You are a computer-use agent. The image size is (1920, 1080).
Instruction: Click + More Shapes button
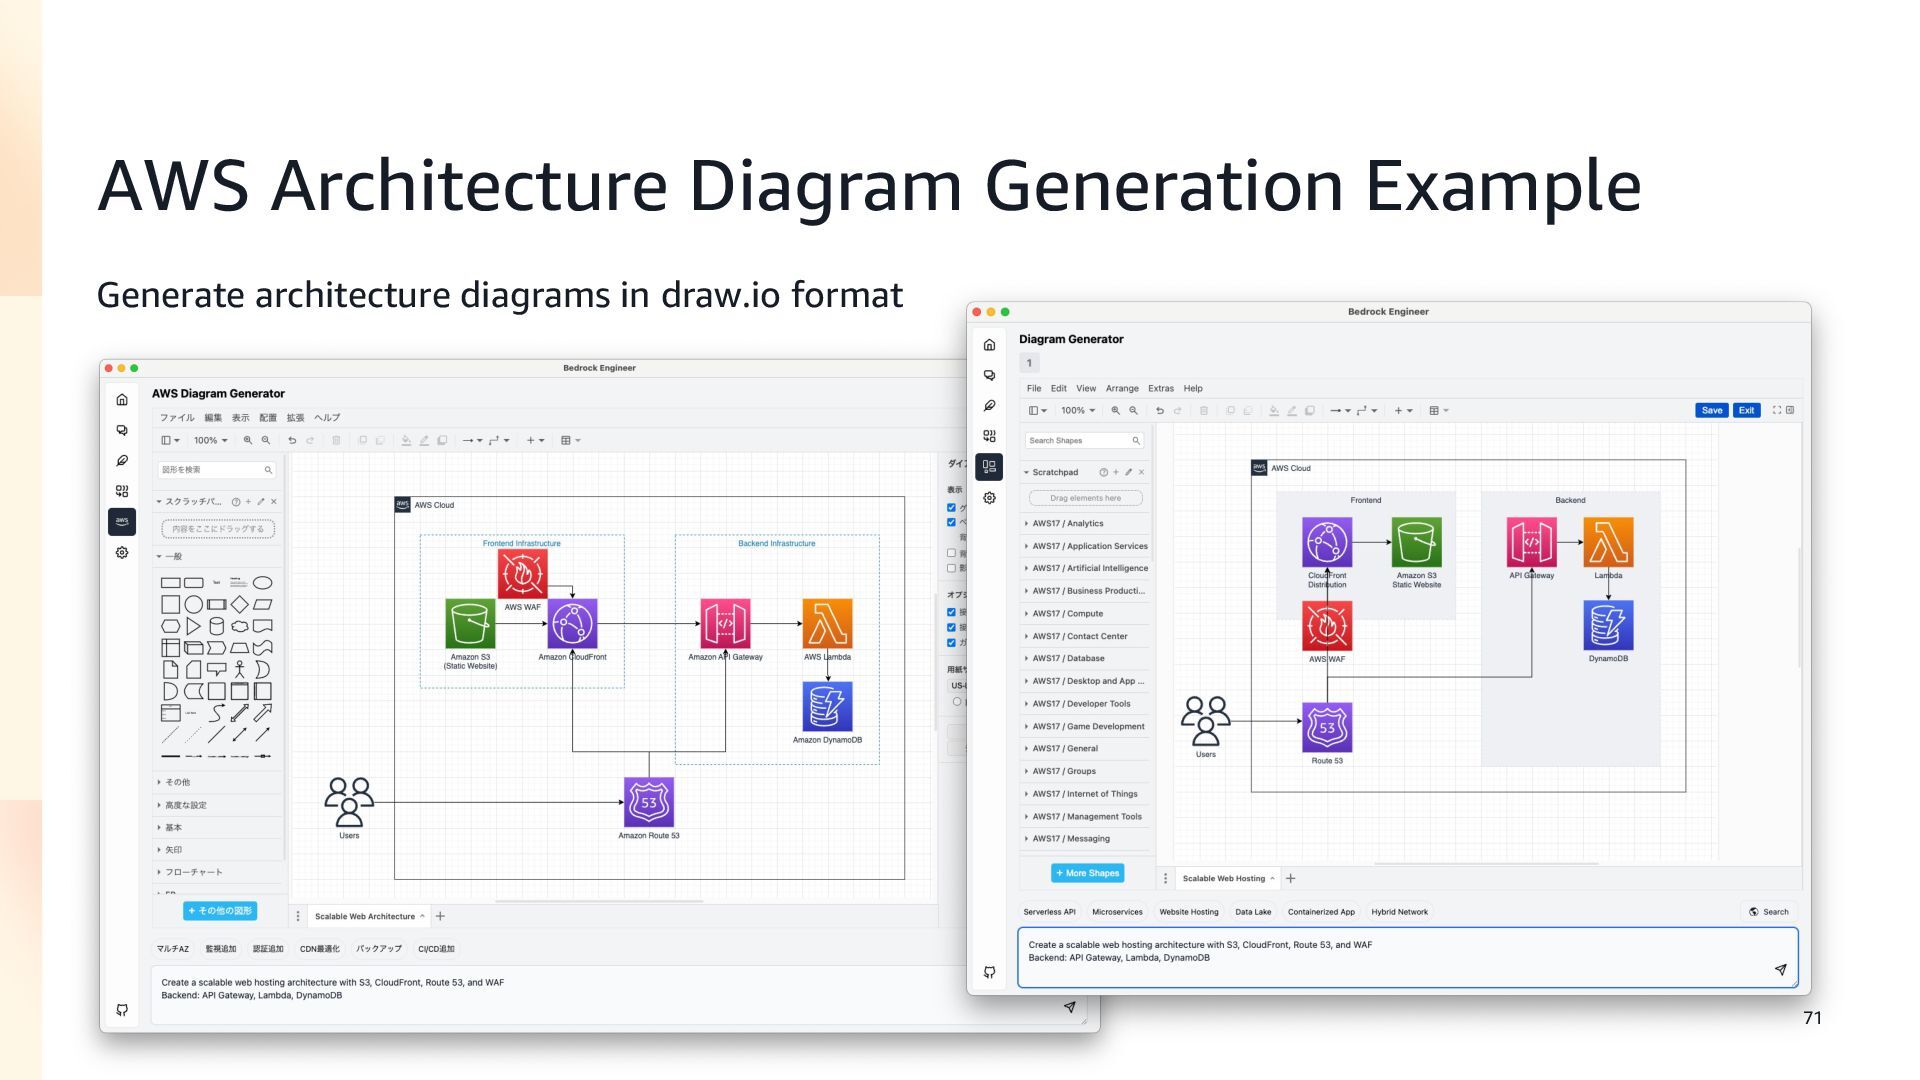click(x=1088, y=874)
